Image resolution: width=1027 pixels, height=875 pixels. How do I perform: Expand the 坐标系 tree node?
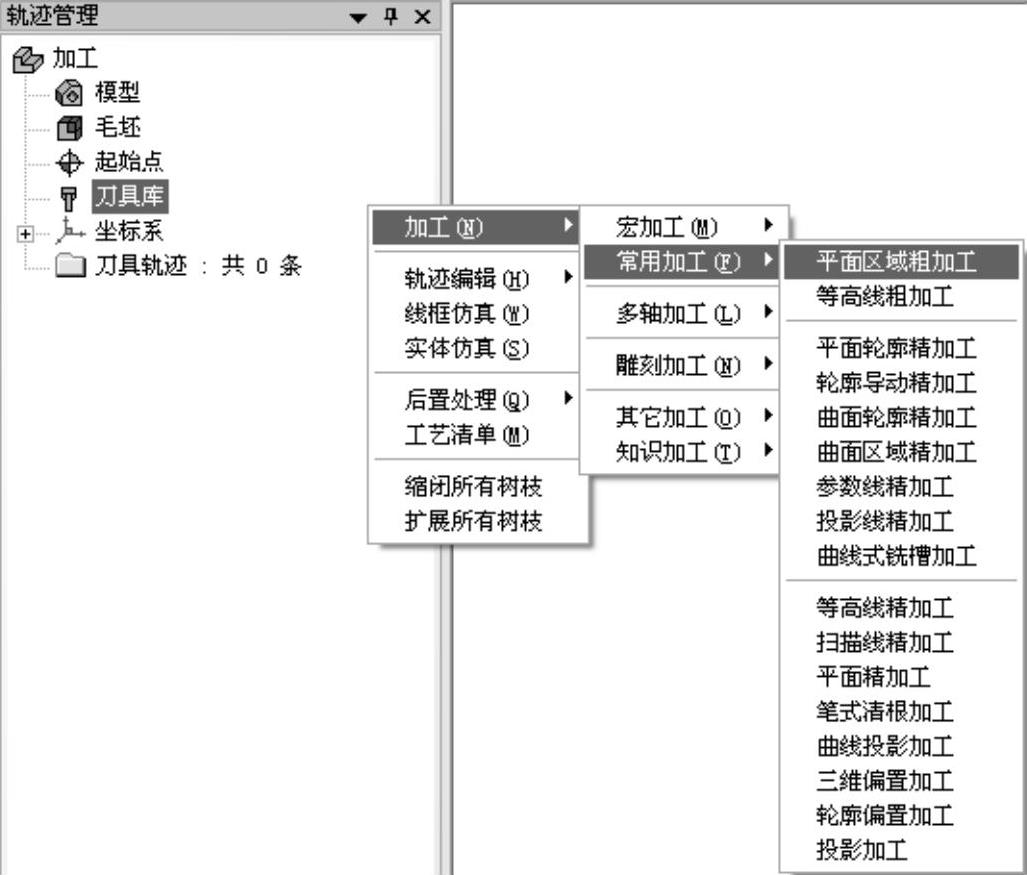[24, 232]
